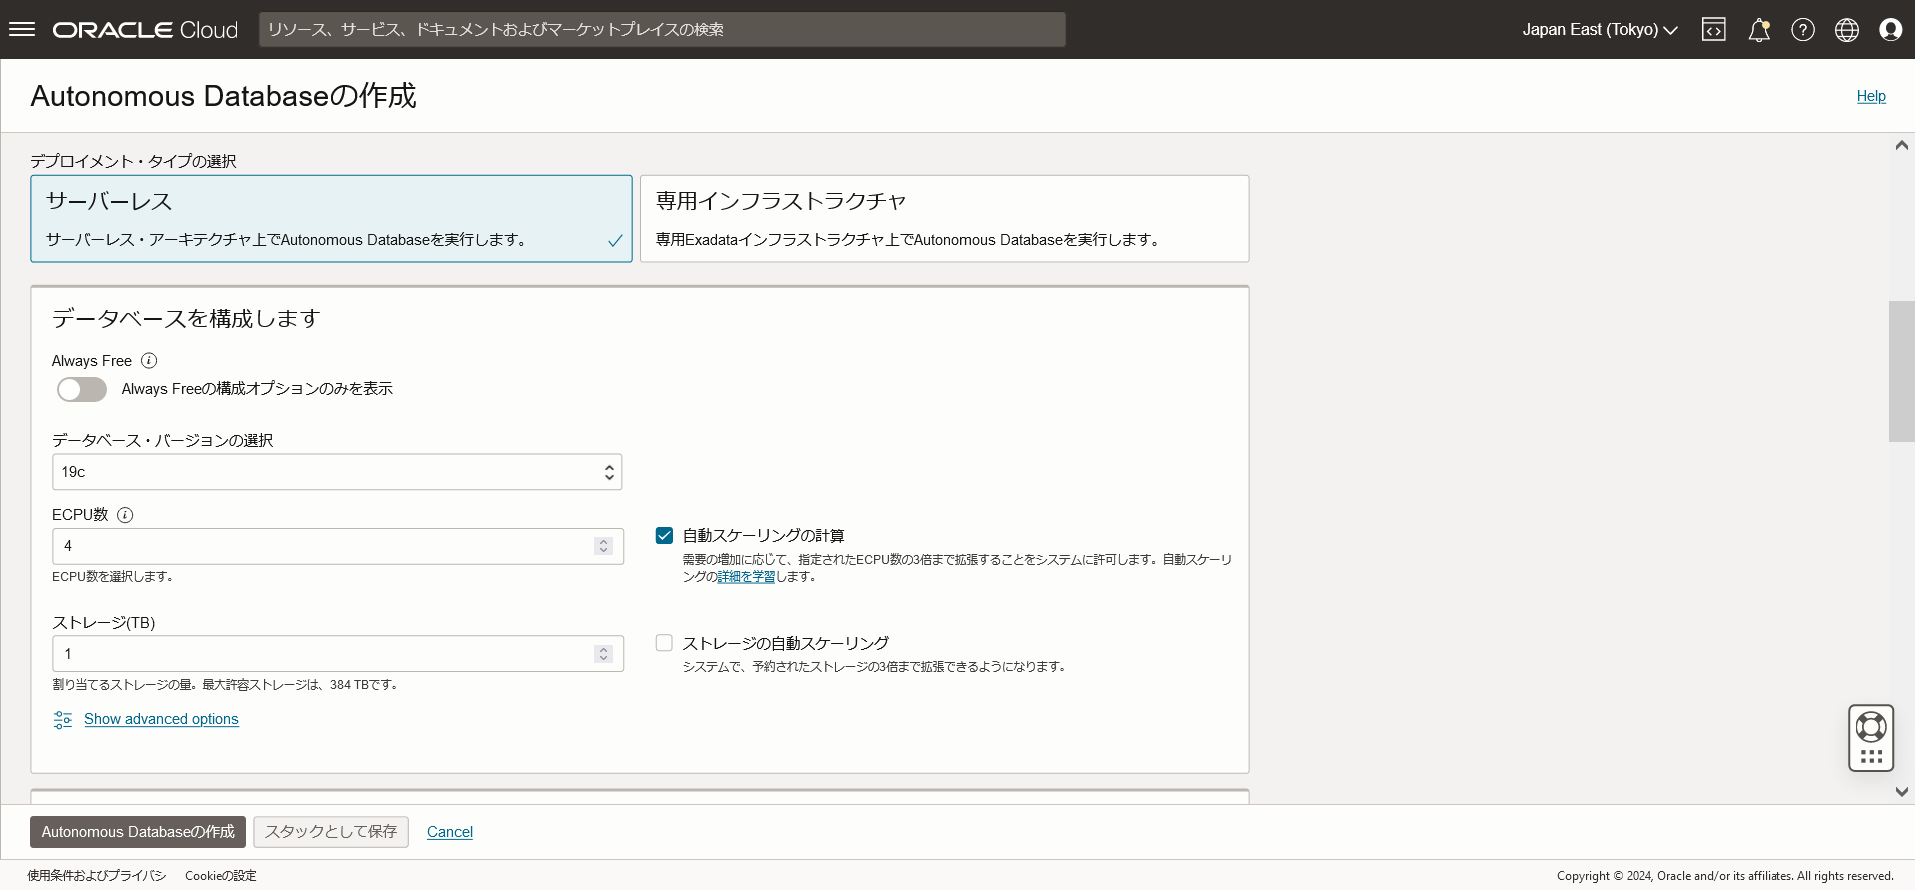Show Always Free info tooltip
This screenshot has height=892, width=1920.
pos(149,361)
